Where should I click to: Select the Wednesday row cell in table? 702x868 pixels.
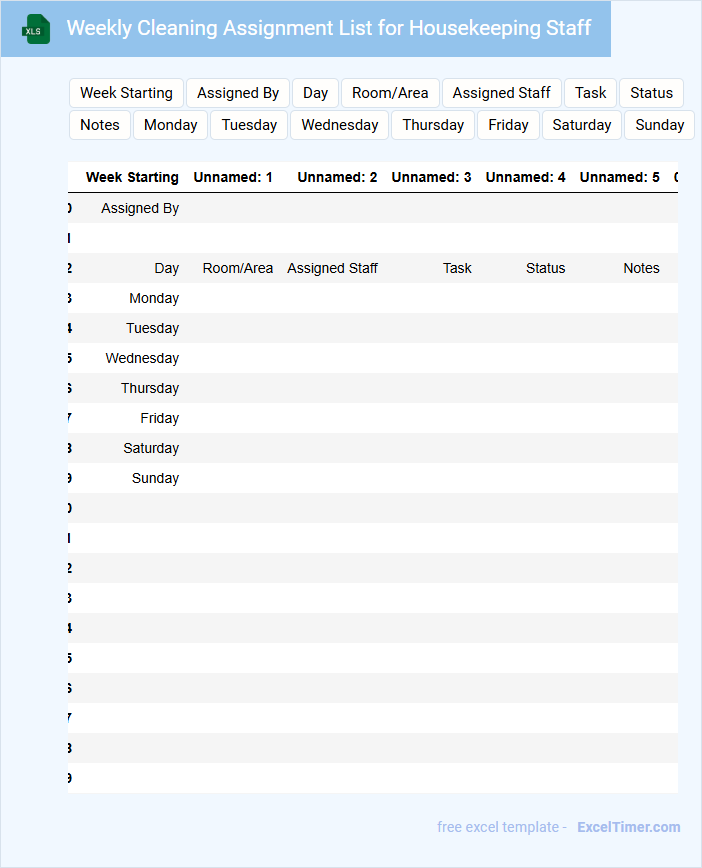[x=142, y=358]
